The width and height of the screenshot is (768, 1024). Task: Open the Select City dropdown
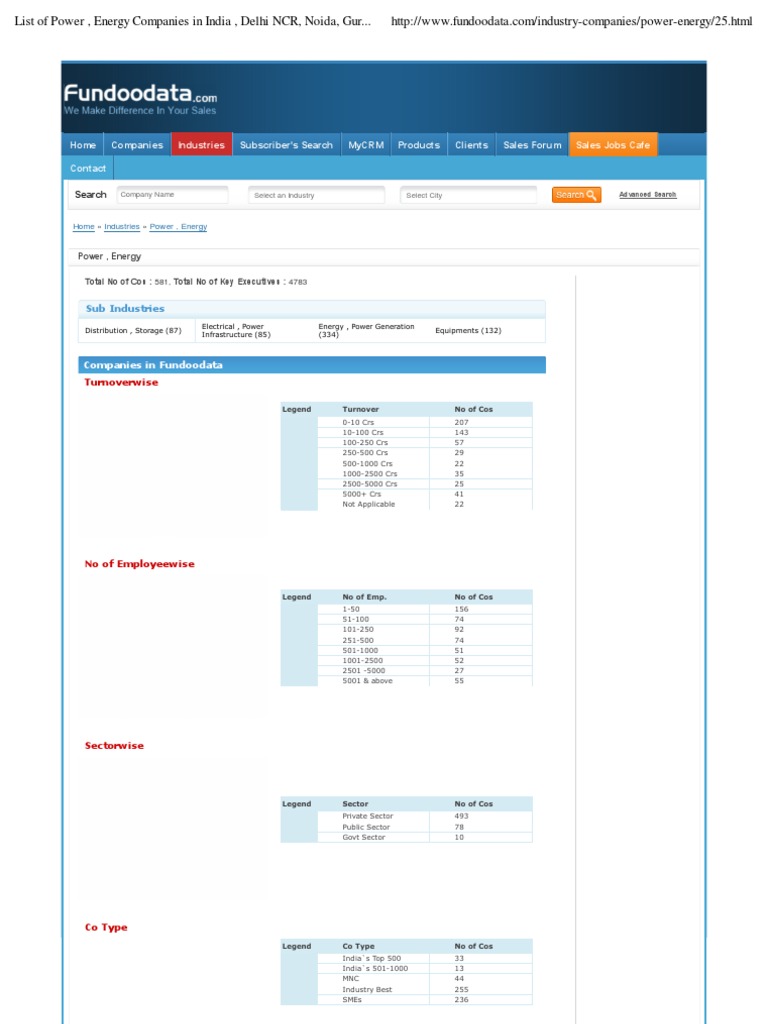[x=468, y=195]
